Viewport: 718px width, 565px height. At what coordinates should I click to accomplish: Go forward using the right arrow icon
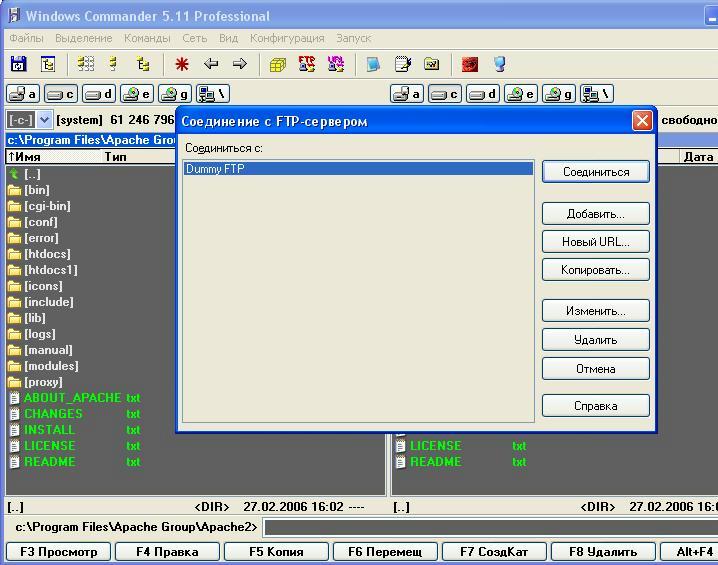point(239,64)
